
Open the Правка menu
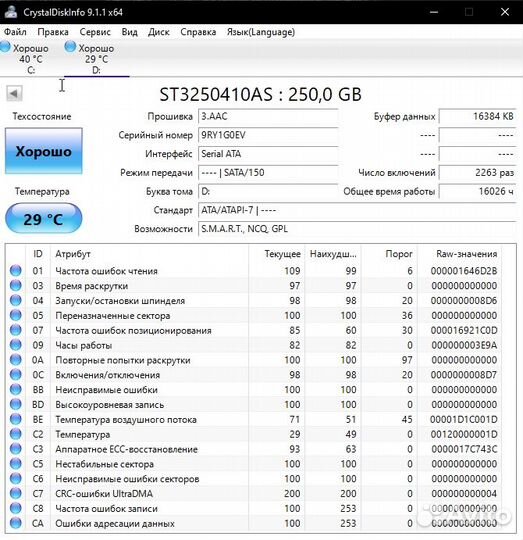[x=53, y=32]
